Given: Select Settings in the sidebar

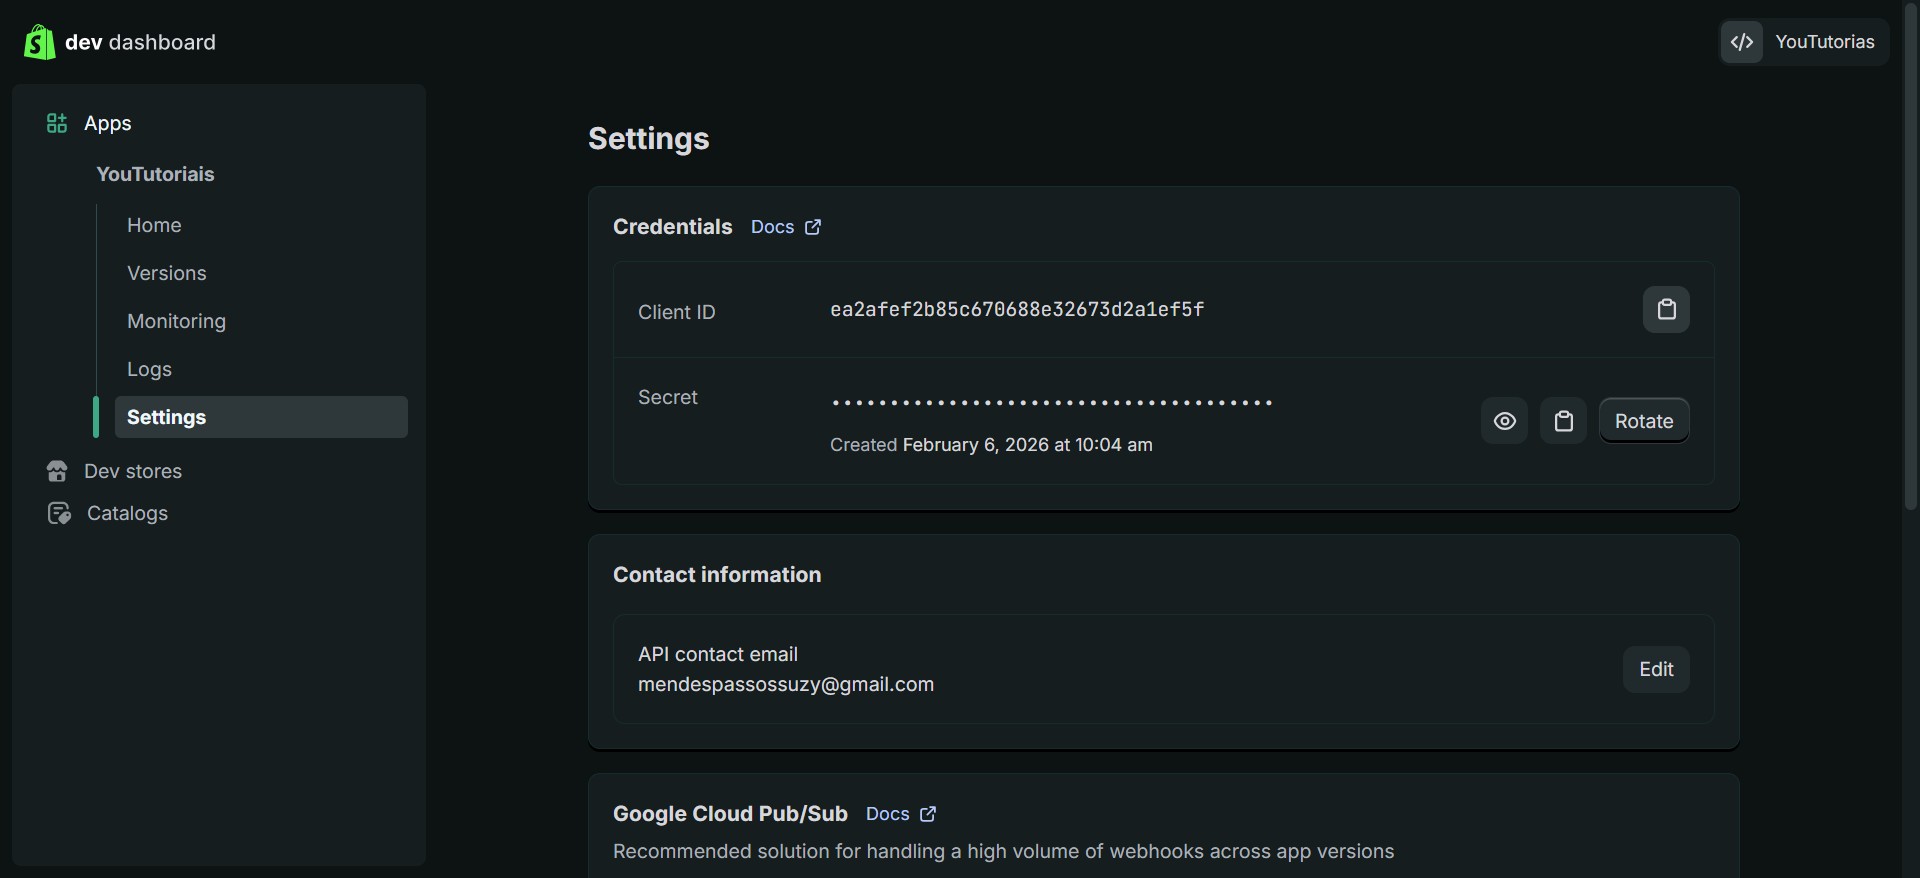Looking at the screenshot, I should tap(261, 417).
